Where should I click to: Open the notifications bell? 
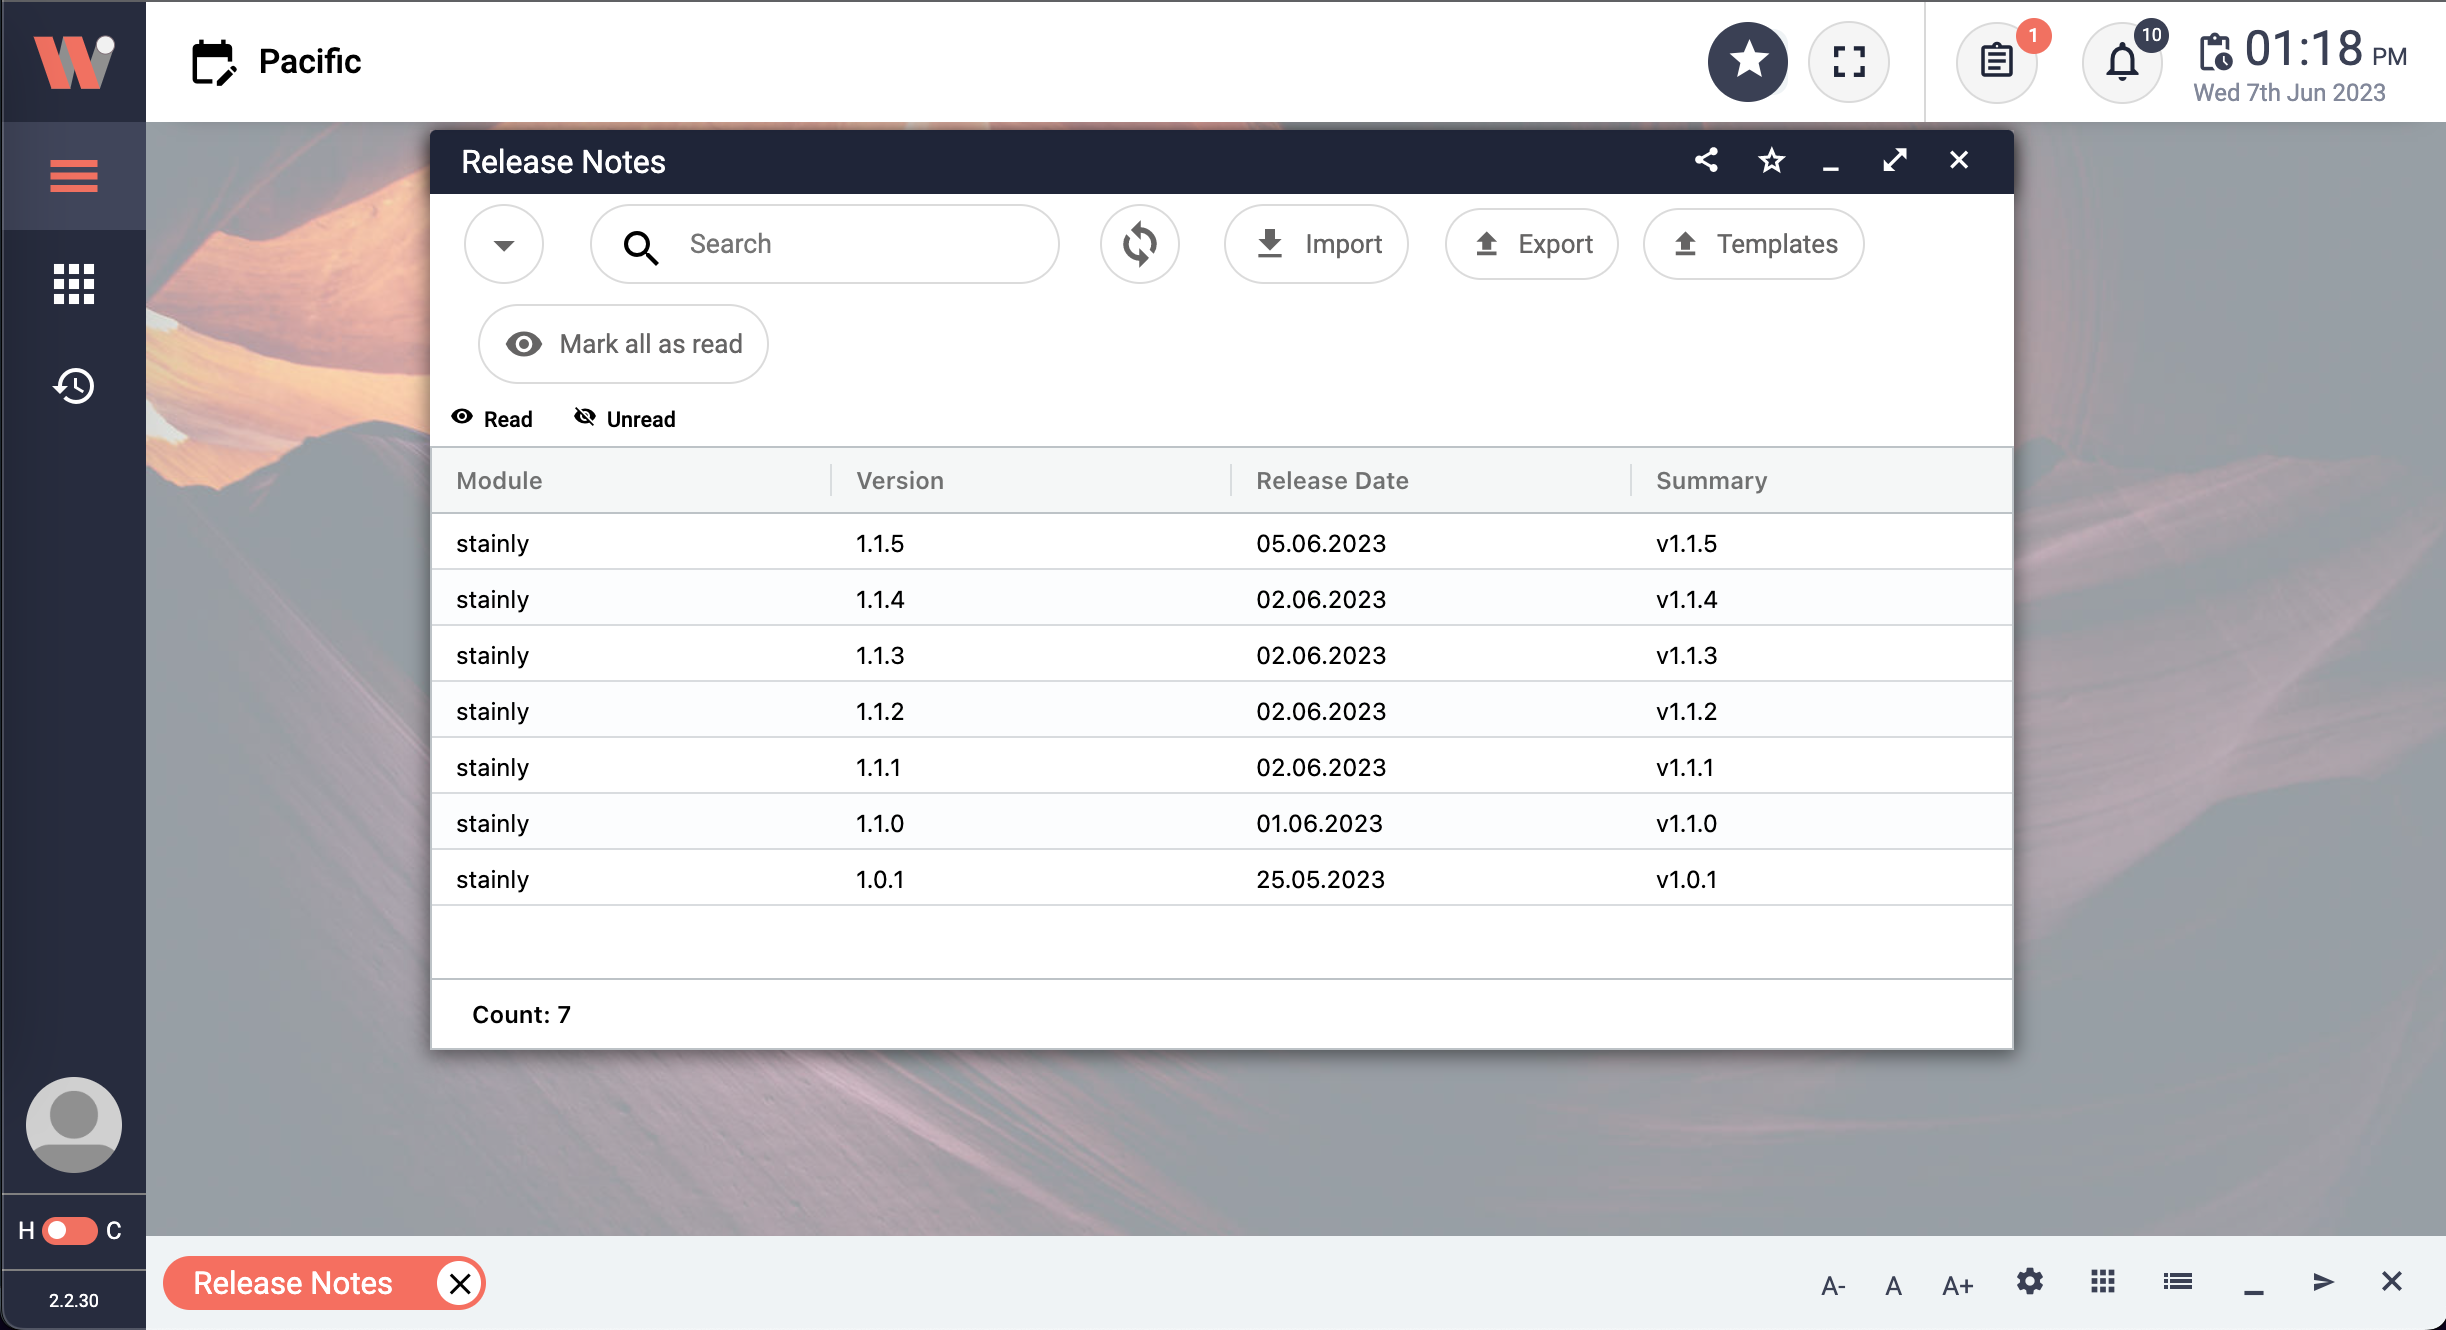[2122, 62]
